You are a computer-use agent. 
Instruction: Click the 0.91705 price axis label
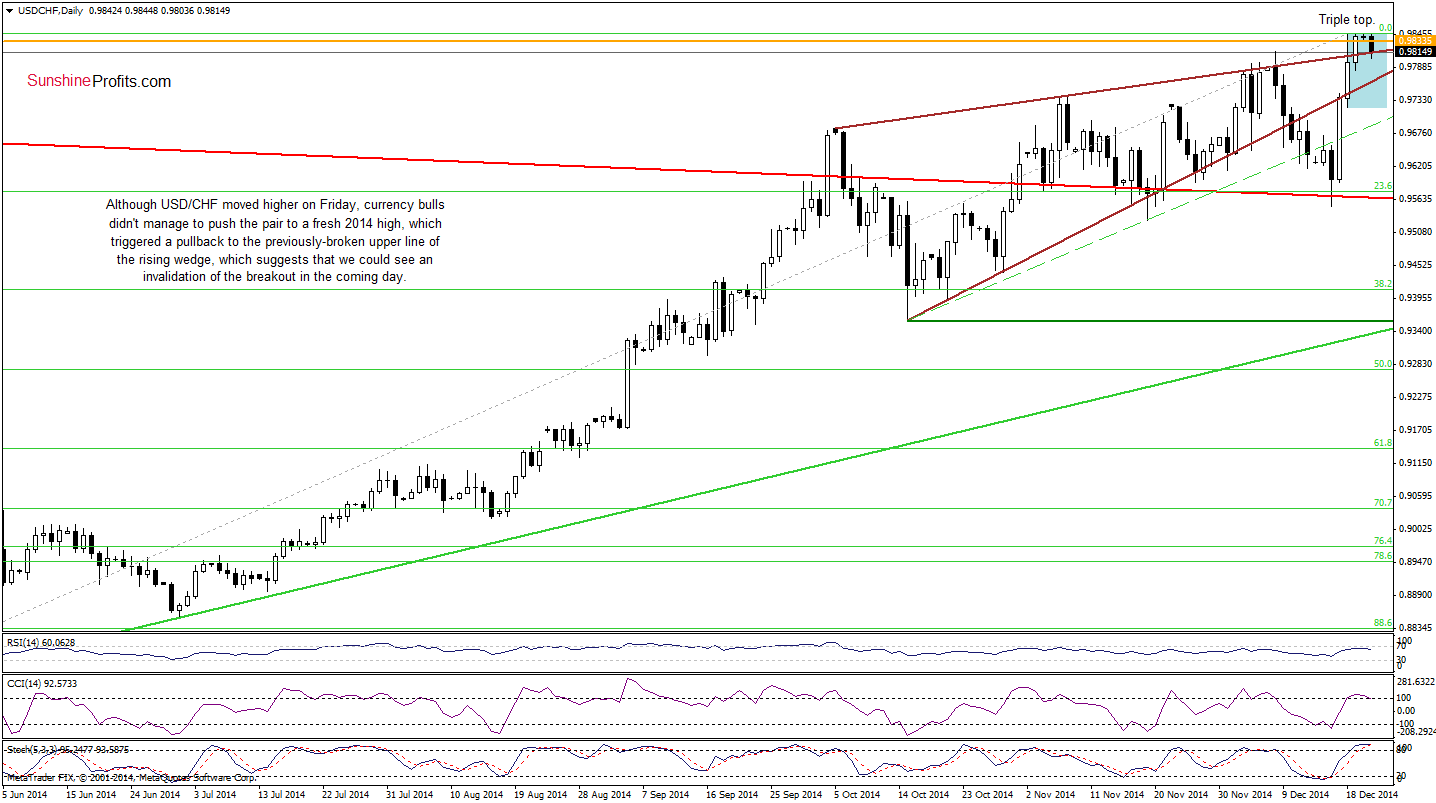pos(1416,430)
